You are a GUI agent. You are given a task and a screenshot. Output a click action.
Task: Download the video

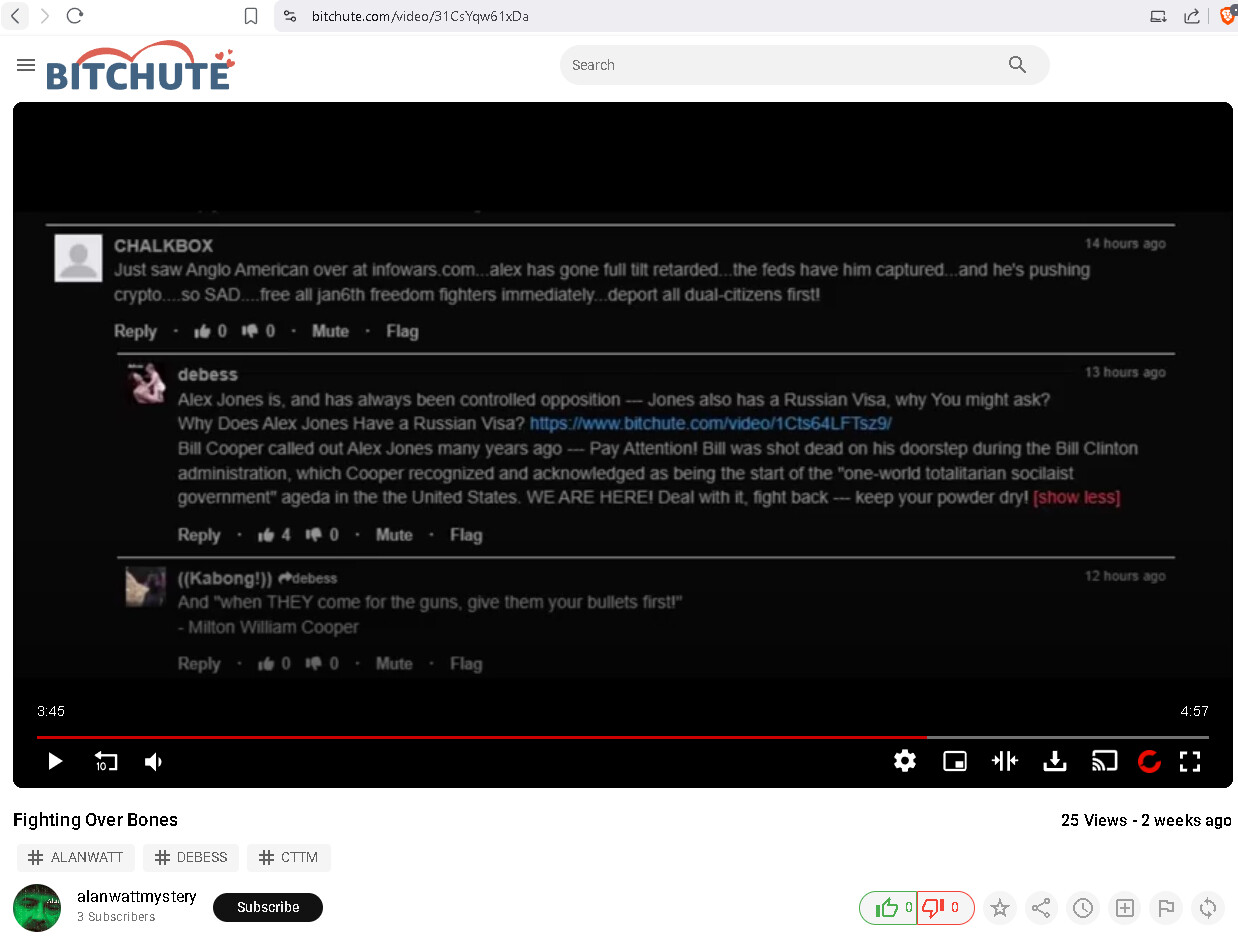[1054, 762]
